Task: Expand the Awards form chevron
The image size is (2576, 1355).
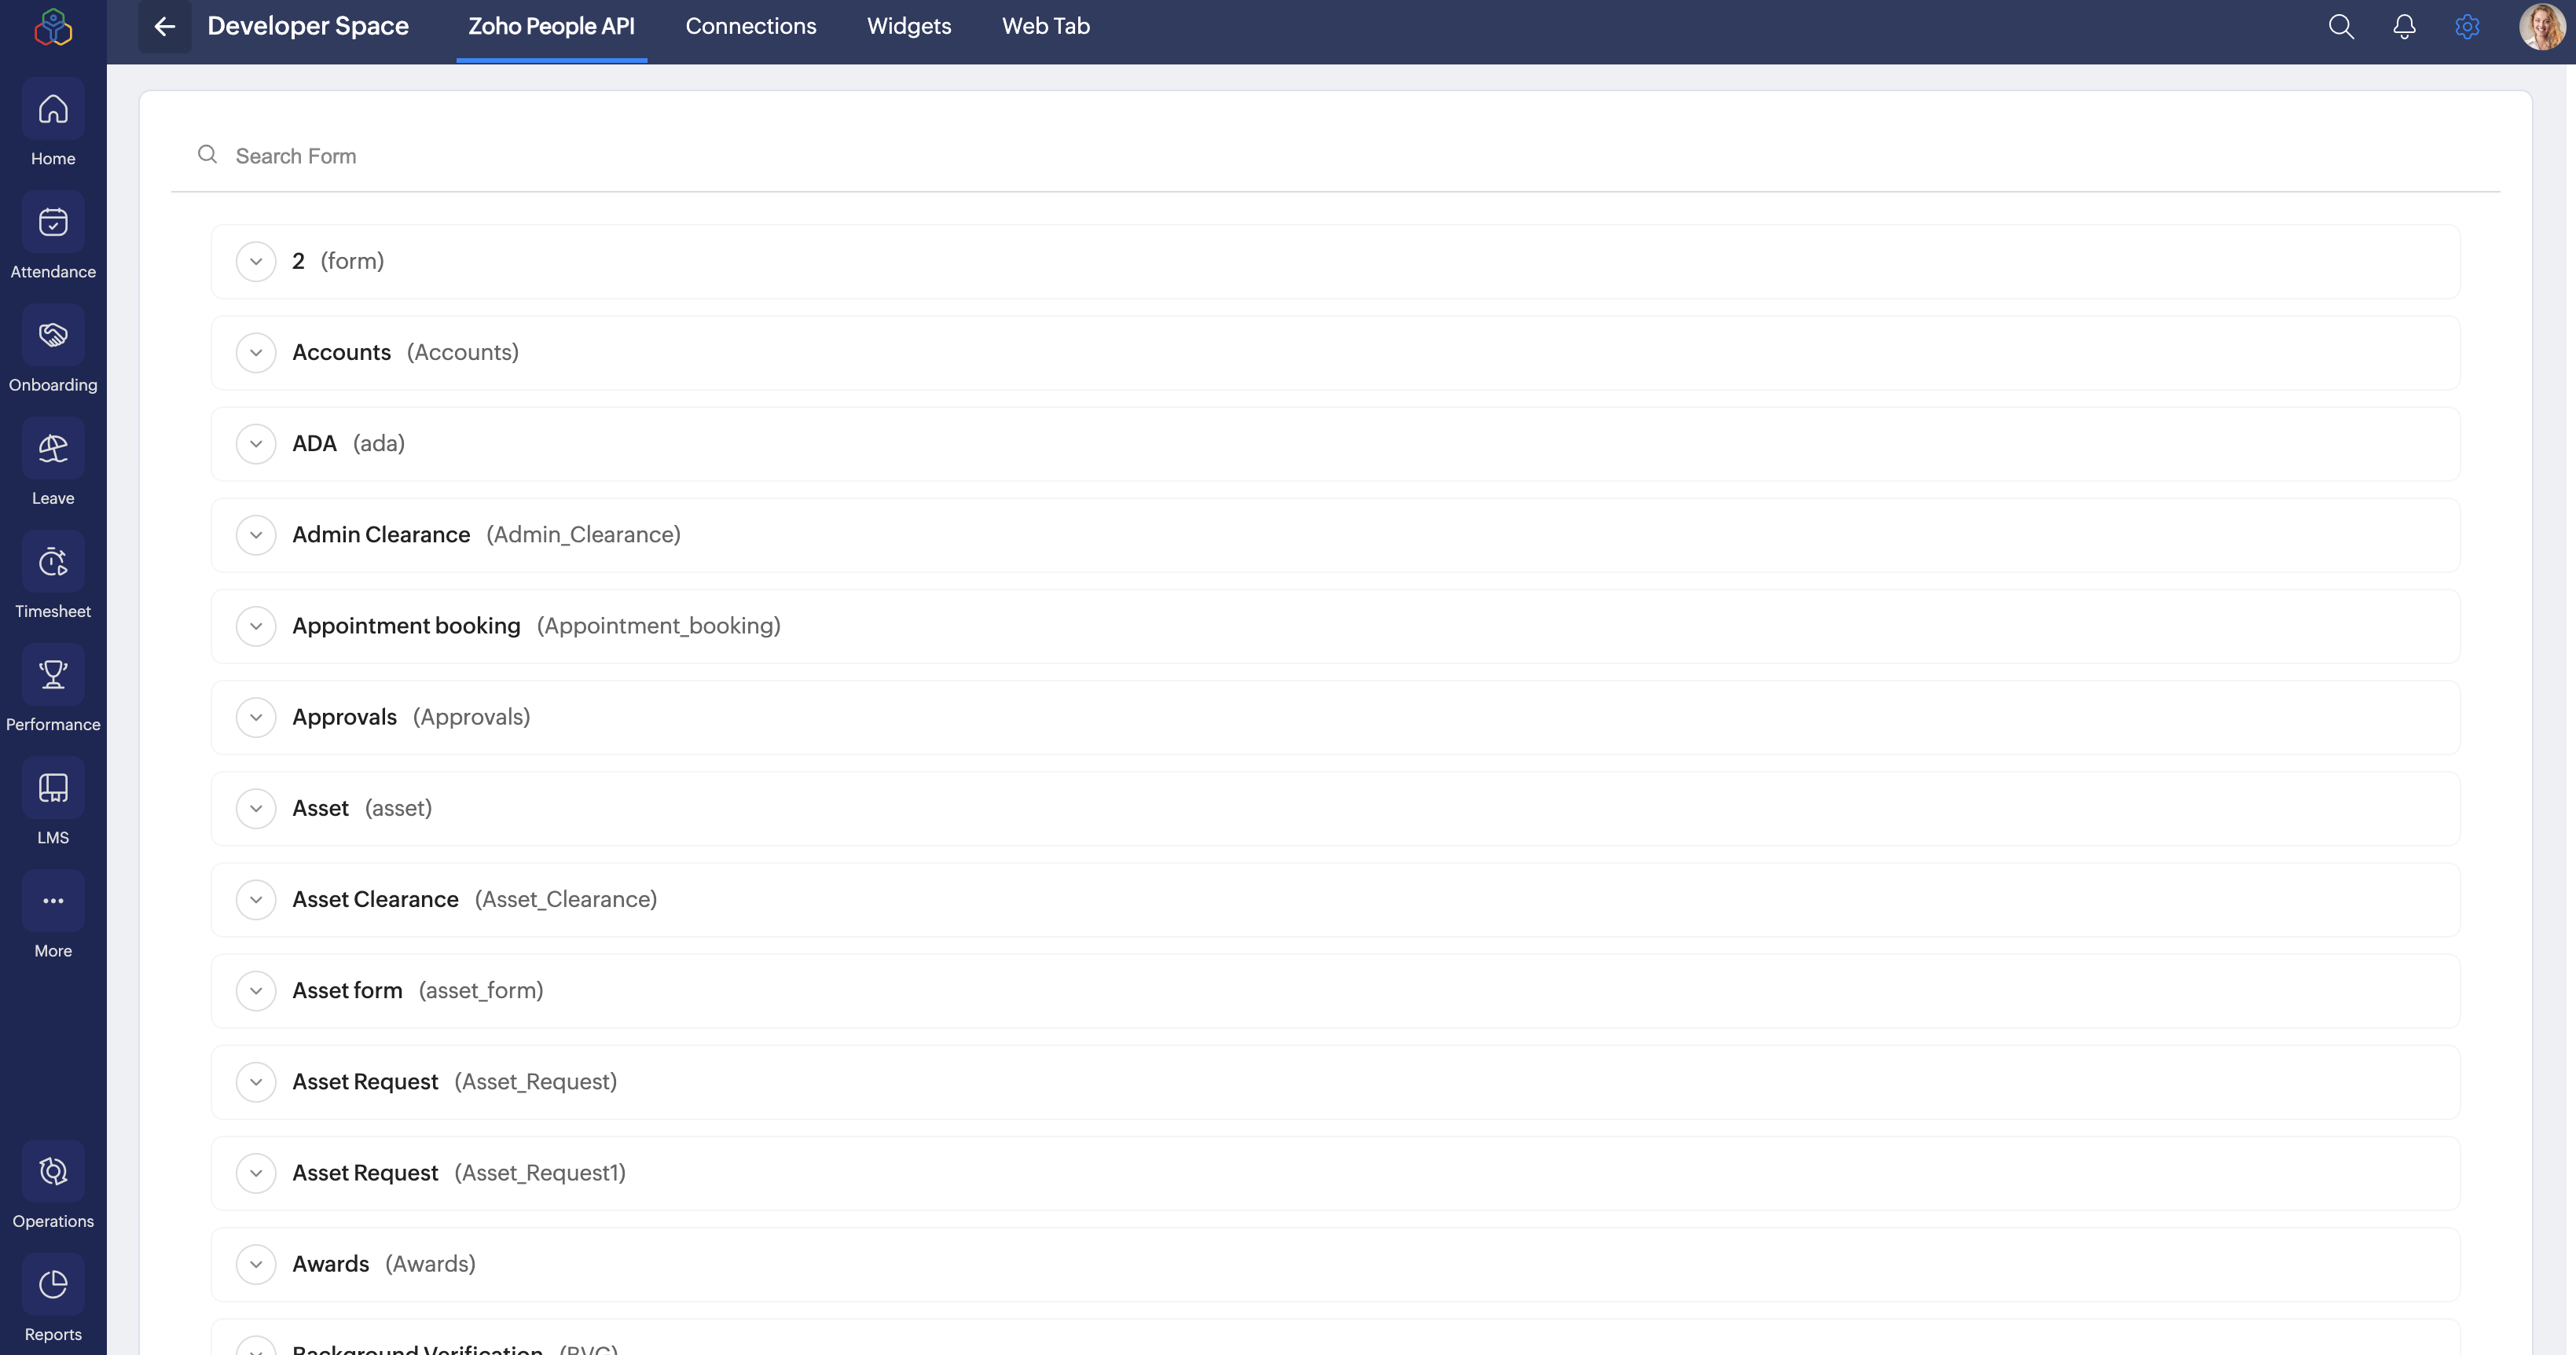Action: point(256,1264)
